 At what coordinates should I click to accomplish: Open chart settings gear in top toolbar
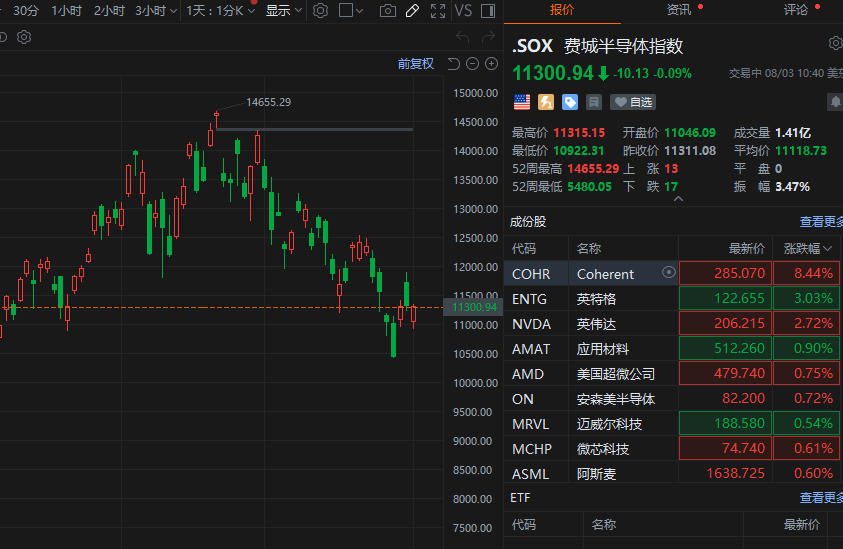click(x=320, y=11)
